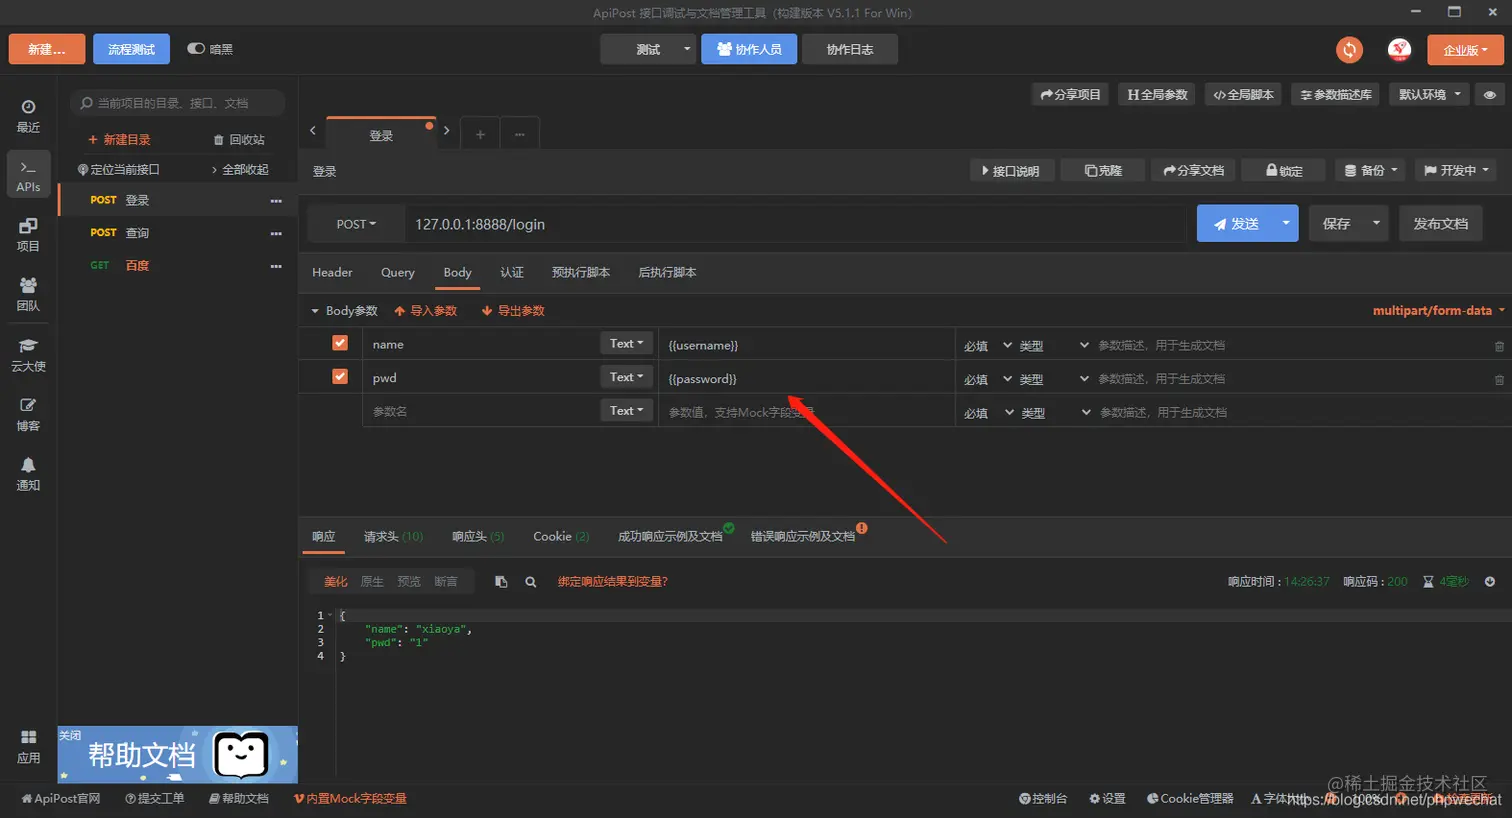Click the orange sync refresh icon
This screenshot has width=1512, height=818.
[x=1349, y=50]
